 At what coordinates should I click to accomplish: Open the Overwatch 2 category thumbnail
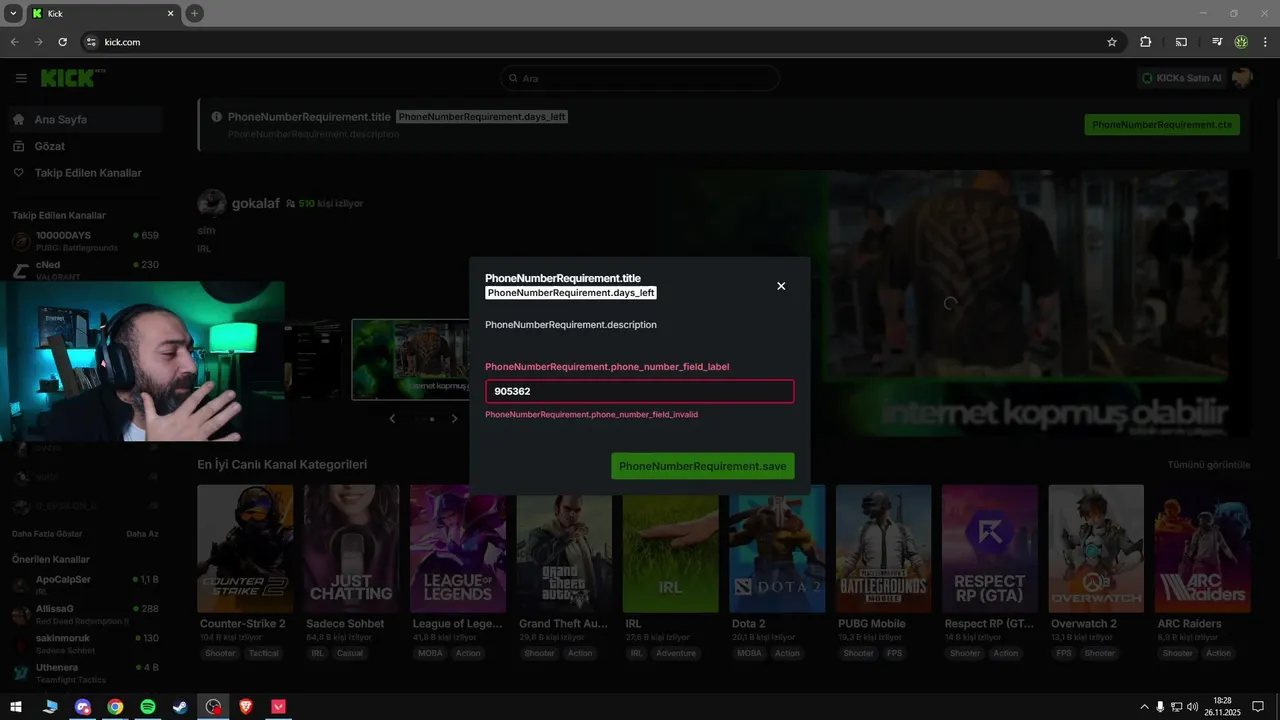click(1096, 549)
